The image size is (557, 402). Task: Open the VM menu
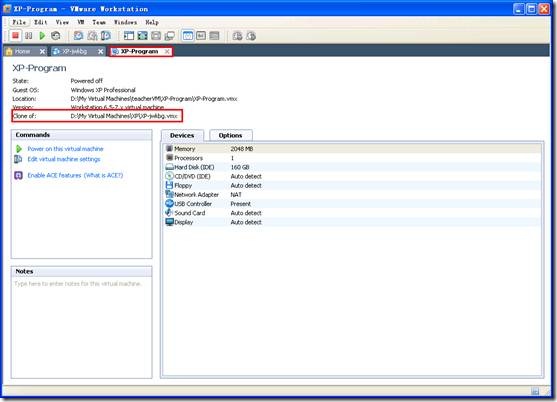pos(81,22)
